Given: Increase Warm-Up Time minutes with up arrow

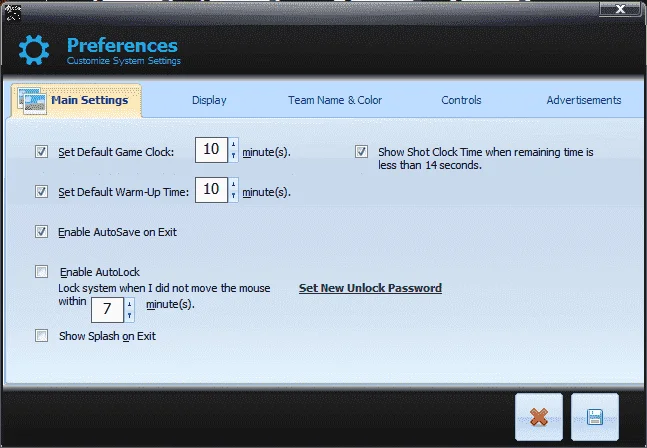Looking at the screenshot, I should click(234, 184).
